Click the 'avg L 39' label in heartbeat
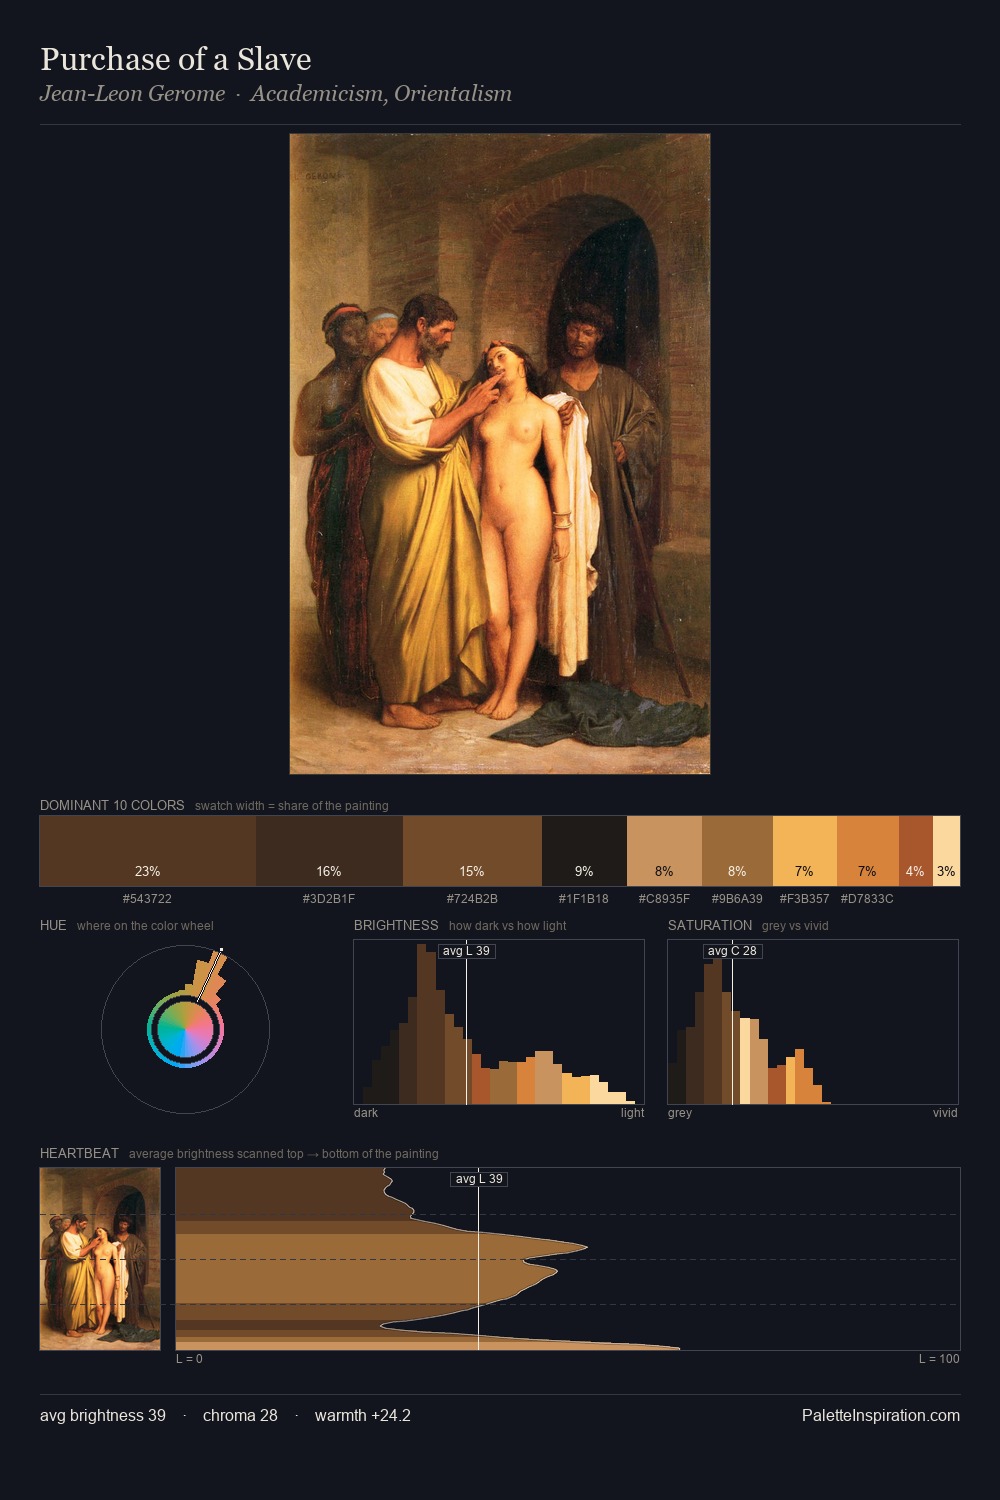The width and height of the screenshot is (1000, 1500). [479, 1179]
